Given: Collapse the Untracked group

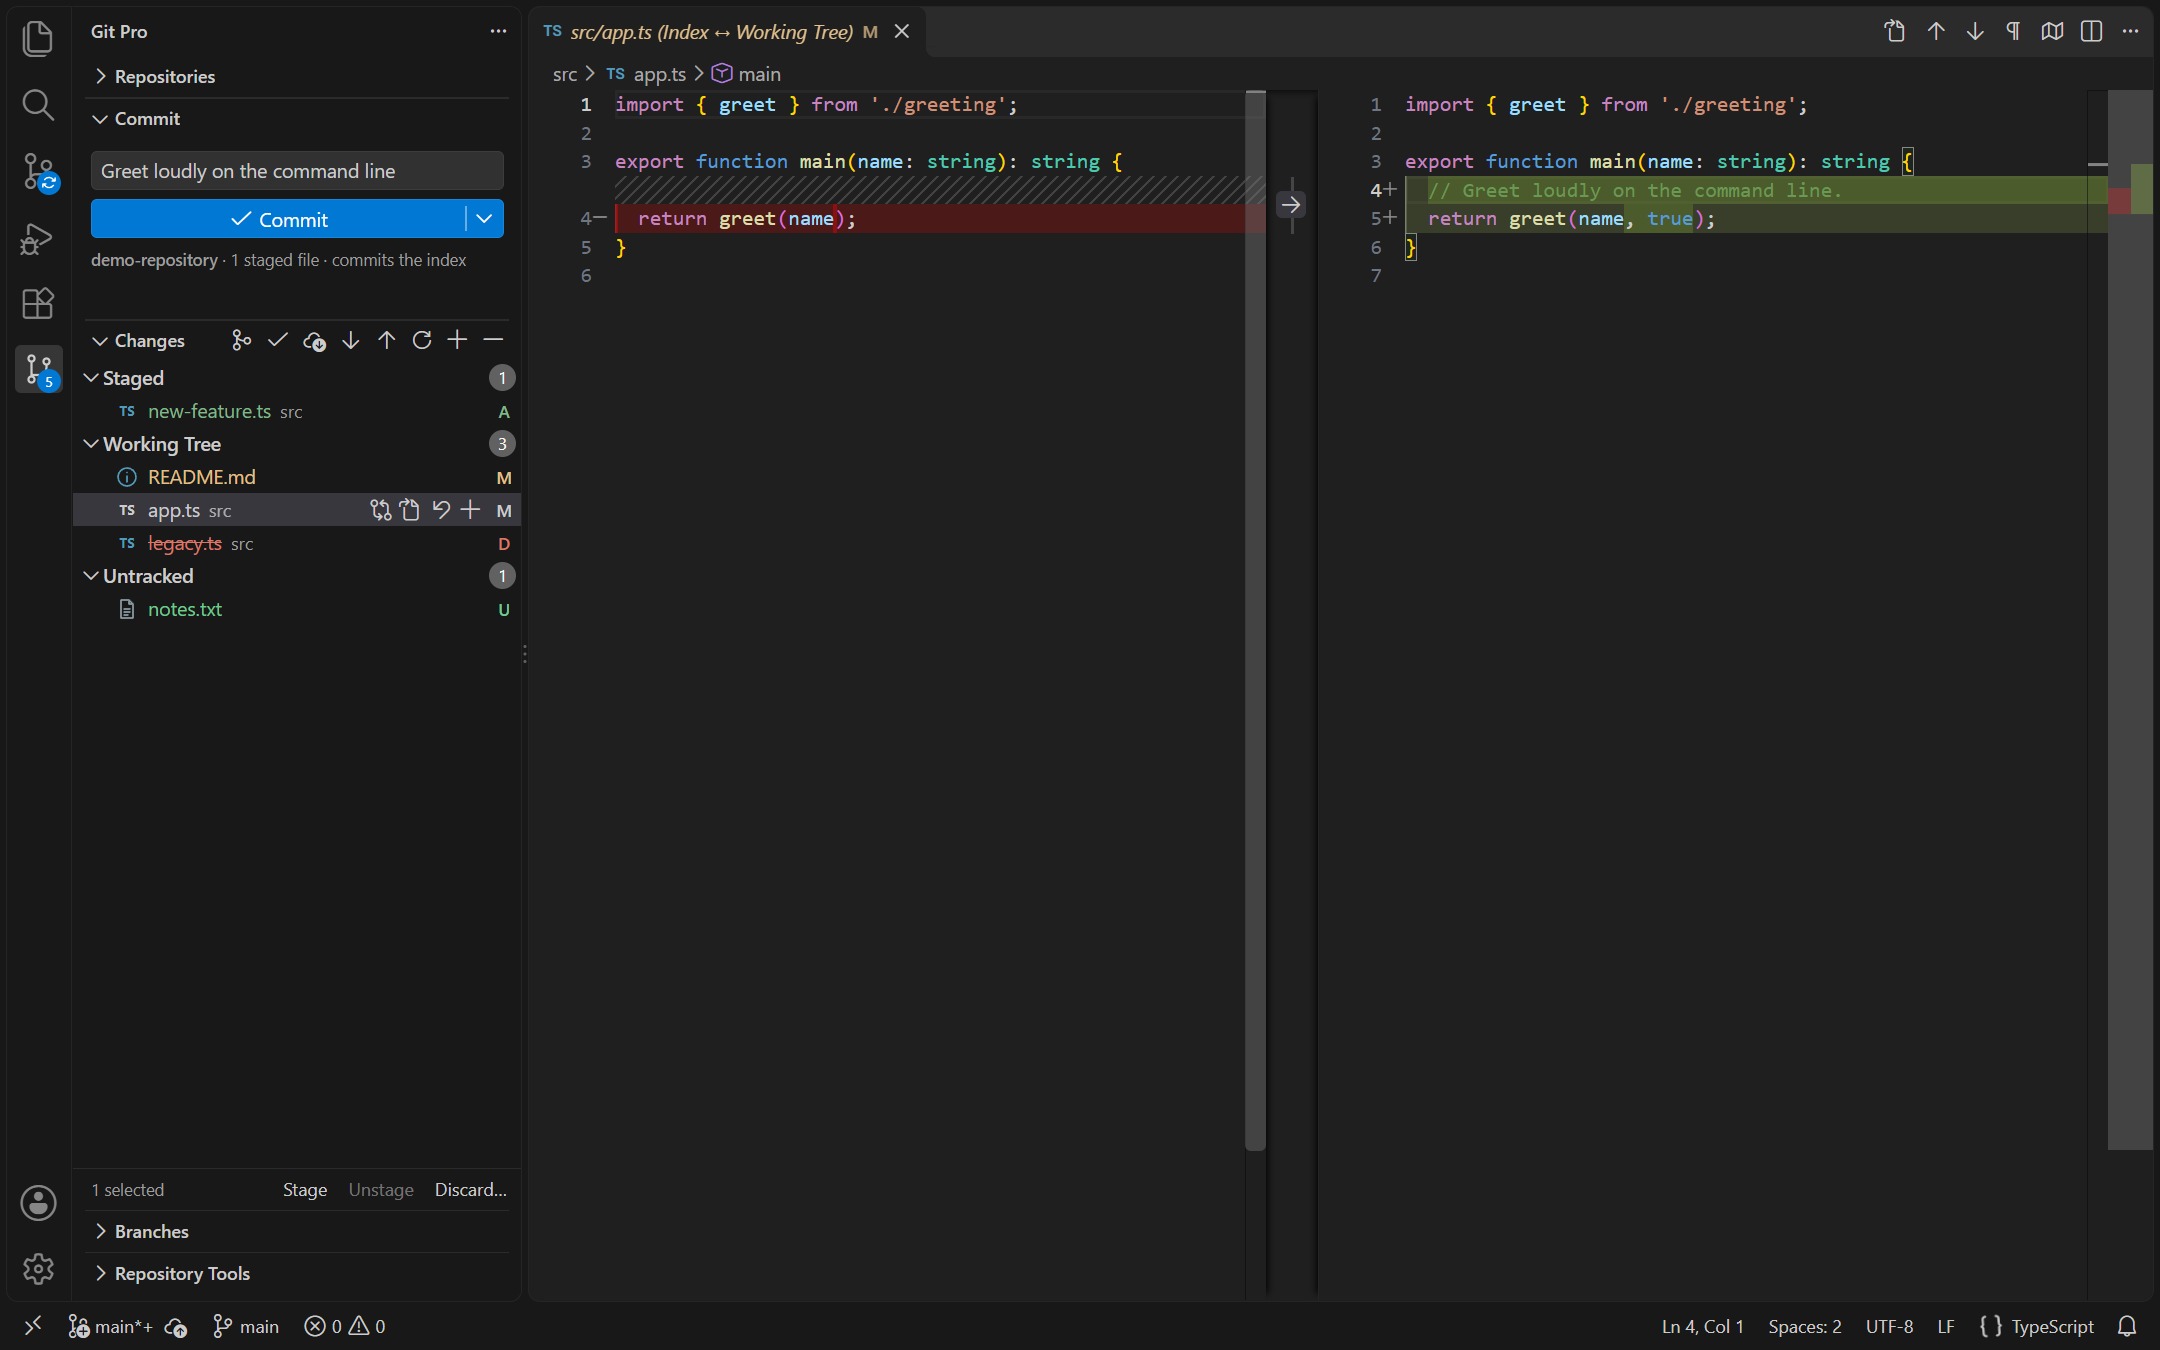Looking at the screenshot, I should (x=297, y=576).
